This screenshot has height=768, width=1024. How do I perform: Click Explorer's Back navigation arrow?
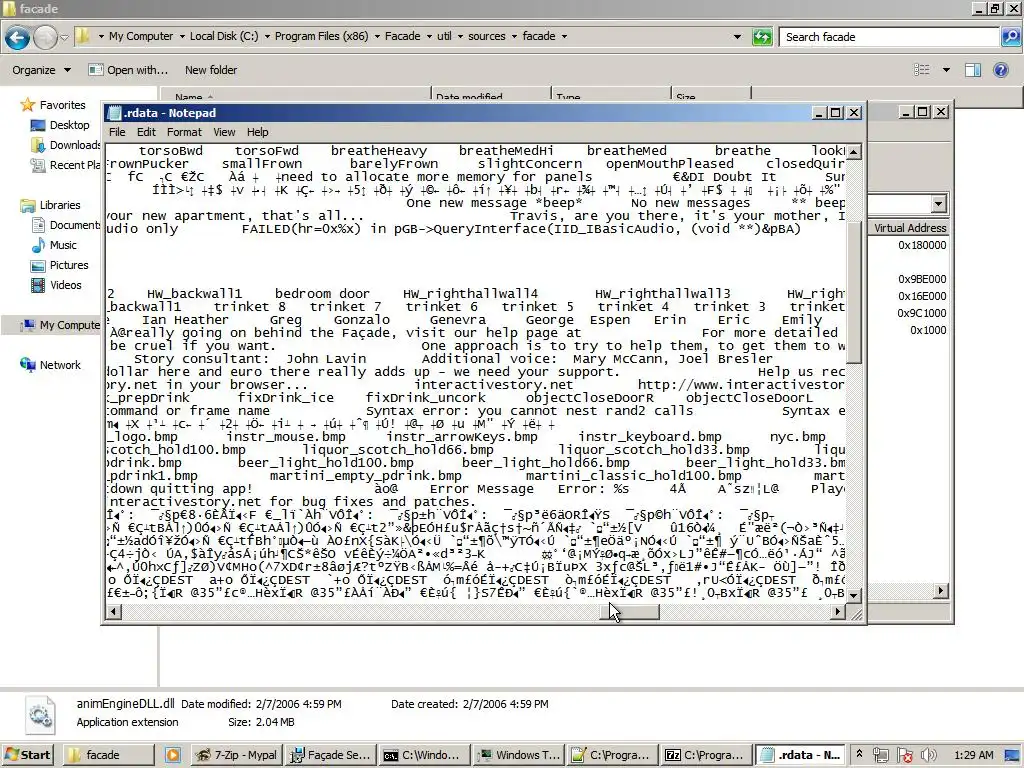point(18,37)
